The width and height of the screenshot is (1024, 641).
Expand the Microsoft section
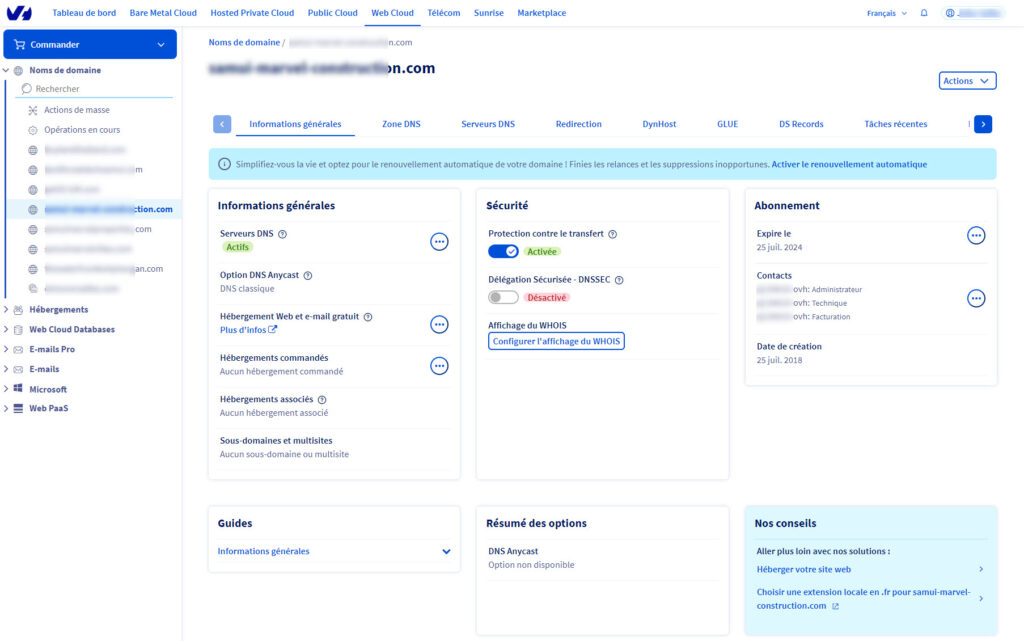pos(6,389)
